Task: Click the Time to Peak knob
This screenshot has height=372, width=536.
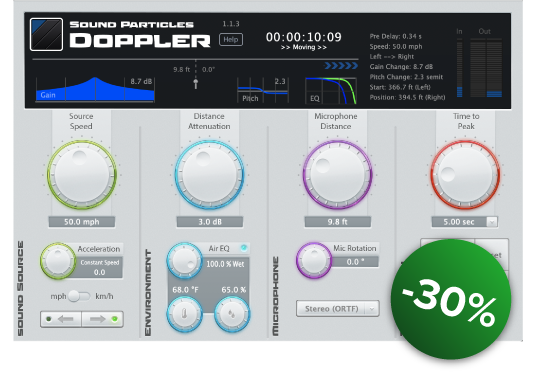Action: coord(465,175)
